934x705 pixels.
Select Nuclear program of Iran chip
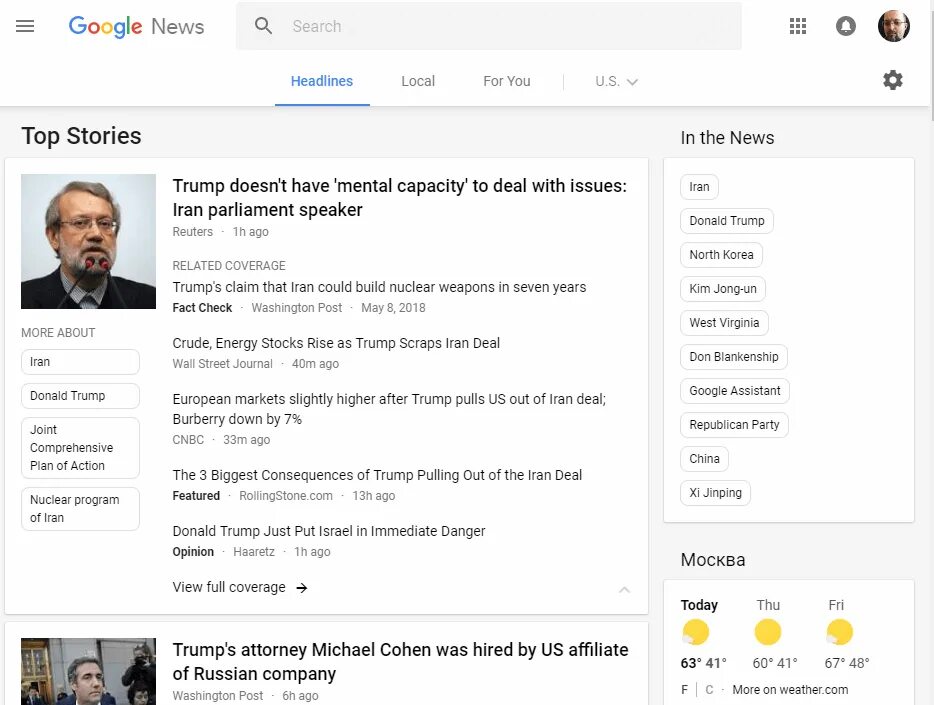click(x=80, y=509)
